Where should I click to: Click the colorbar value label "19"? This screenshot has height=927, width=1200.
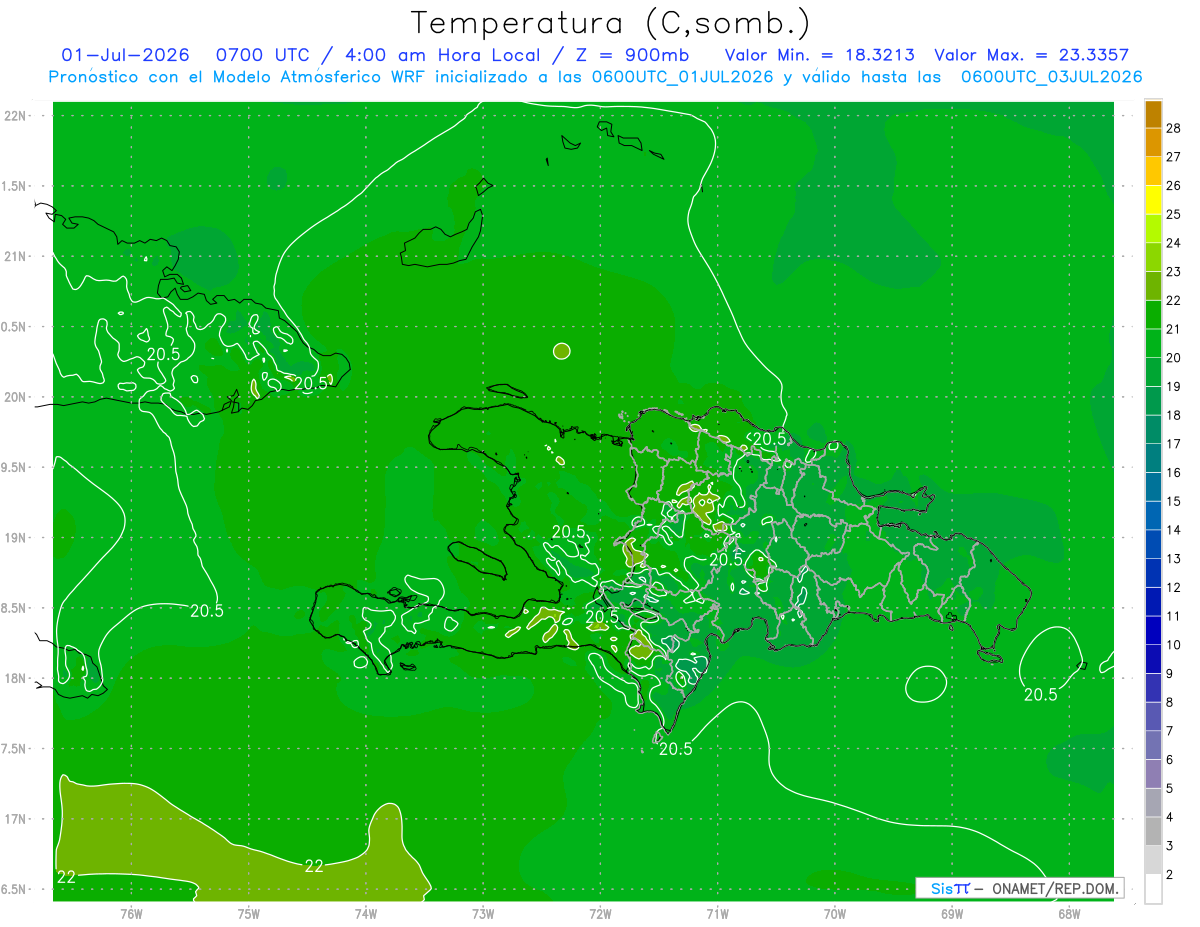(x=1173, y=386)
